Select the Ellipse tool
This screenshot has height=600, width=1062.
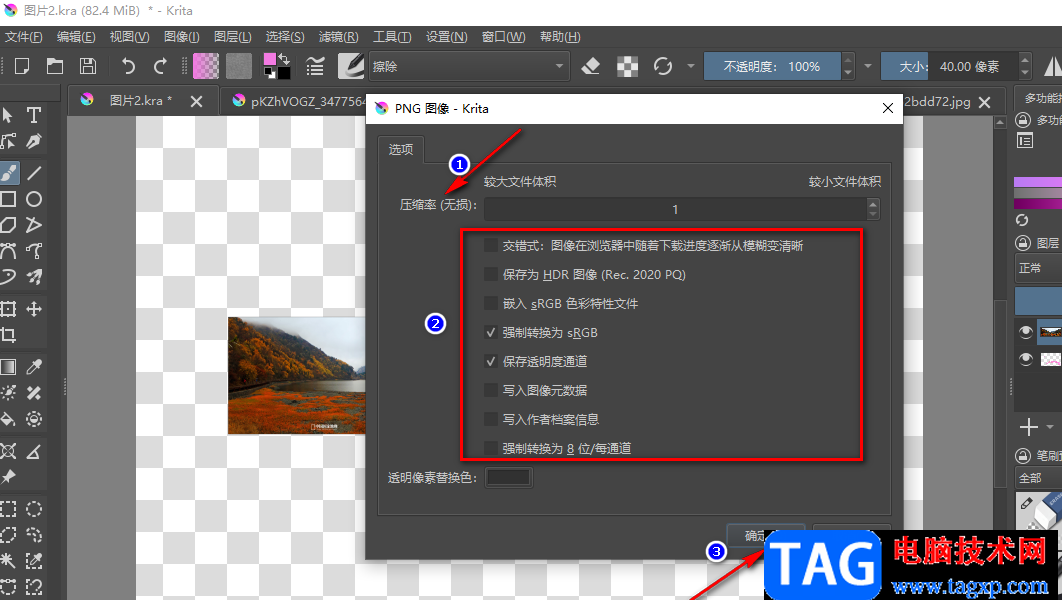[33, 199]
